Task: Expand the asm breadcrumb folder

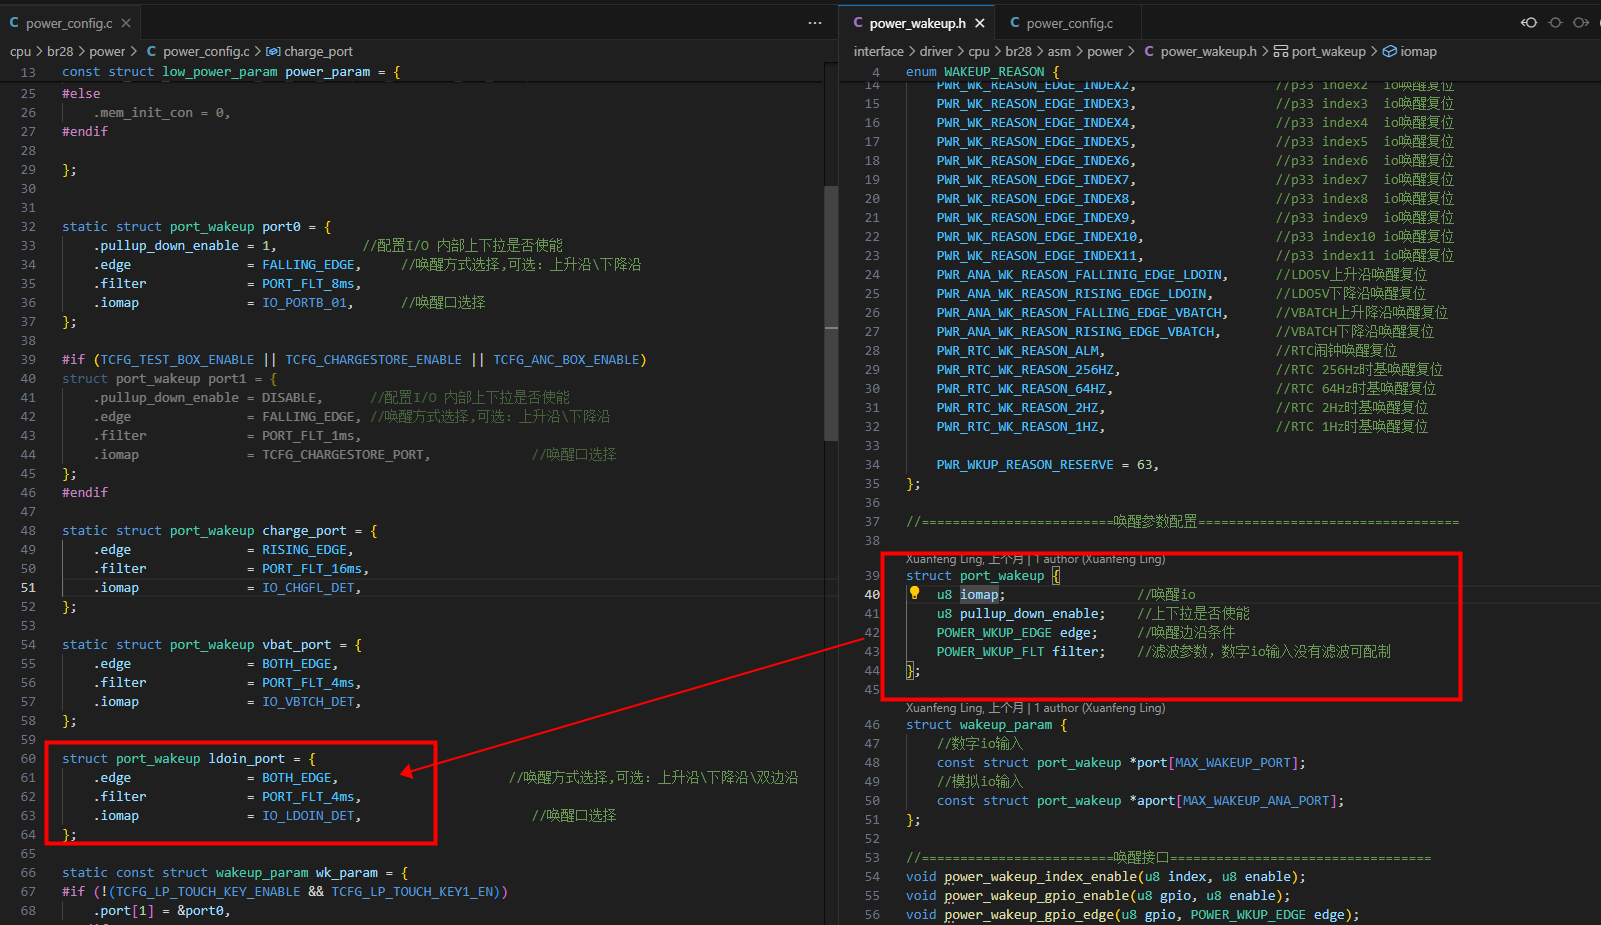Action: [x=1059, y=51]
